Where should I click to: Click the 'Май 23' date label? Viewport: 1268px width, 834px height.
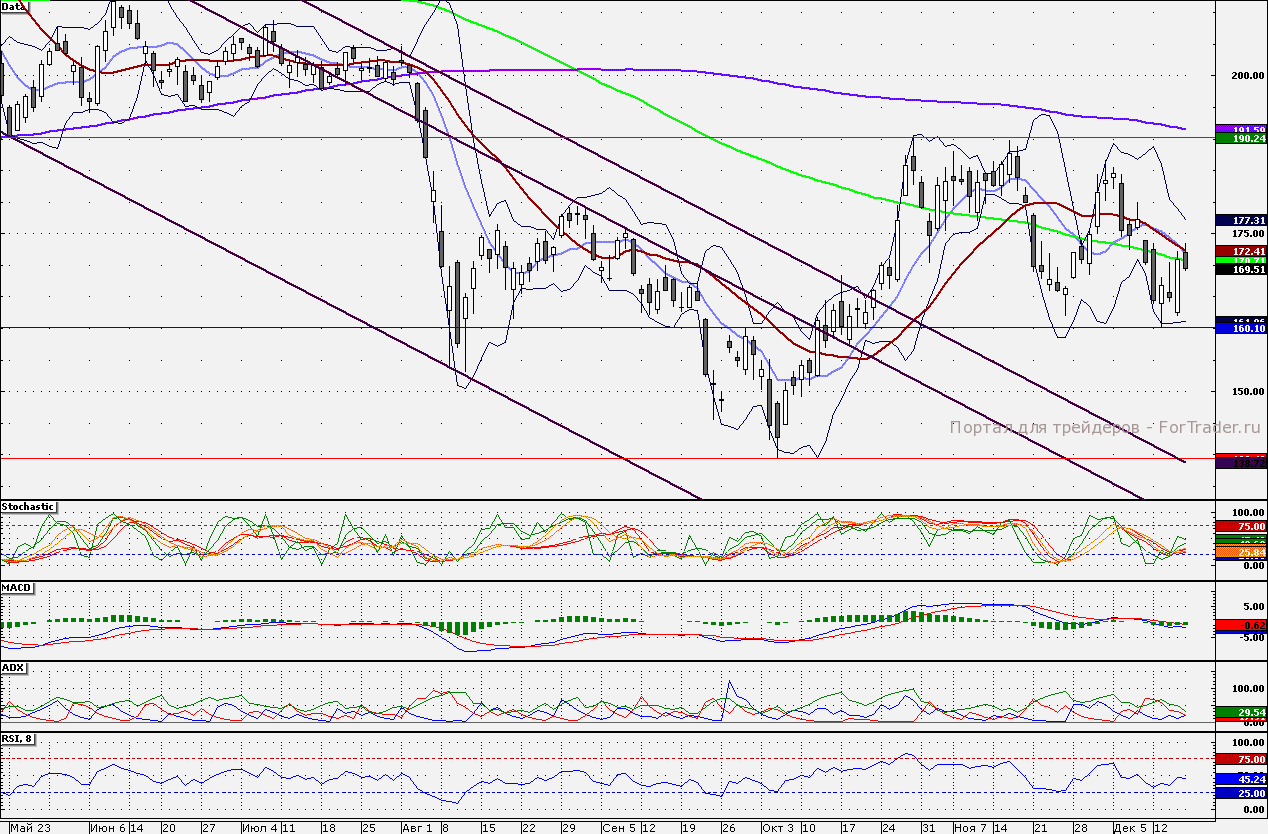tap(30, 827)
